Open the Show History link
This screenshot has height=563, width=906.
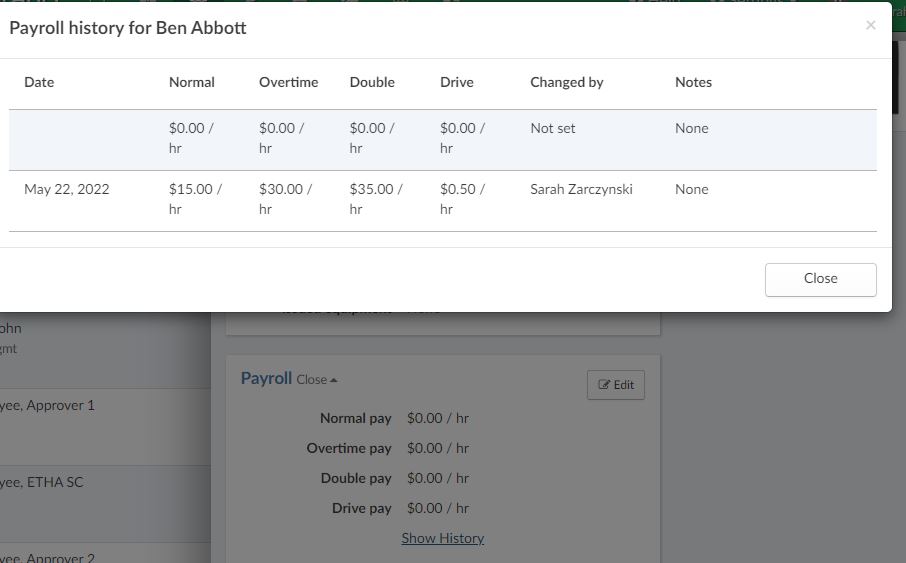442,538
